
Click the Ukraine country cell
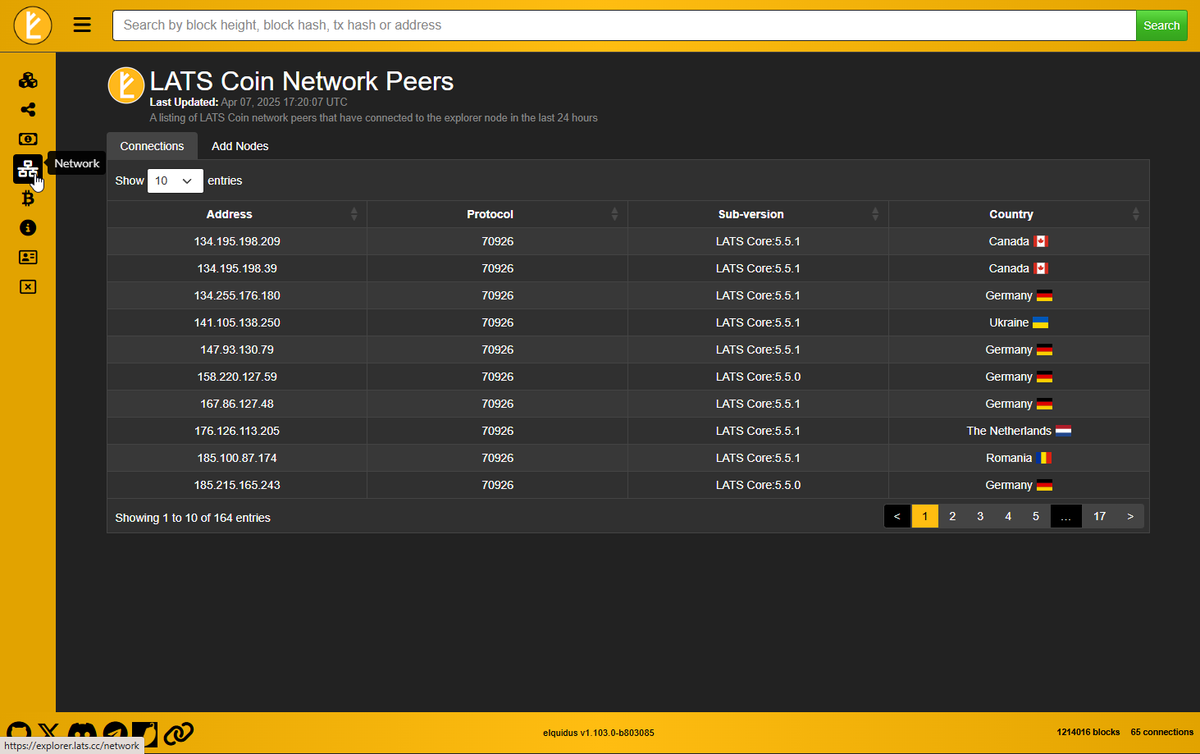1019,322
